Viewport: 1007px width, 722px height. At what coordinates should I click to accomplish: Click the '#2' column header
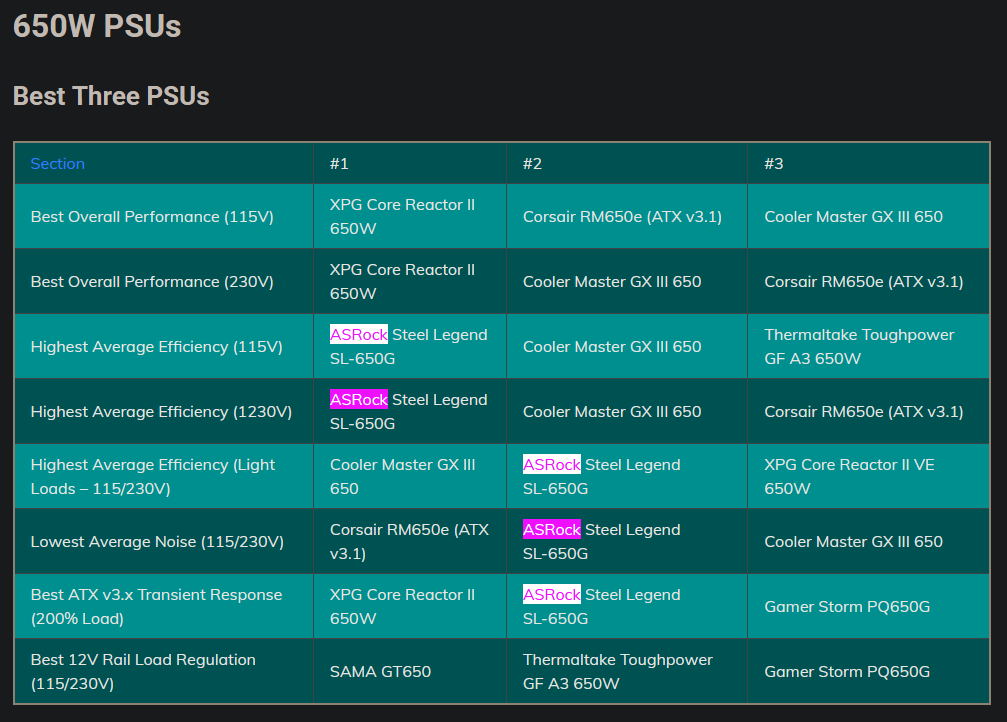[x=532, y=164]
